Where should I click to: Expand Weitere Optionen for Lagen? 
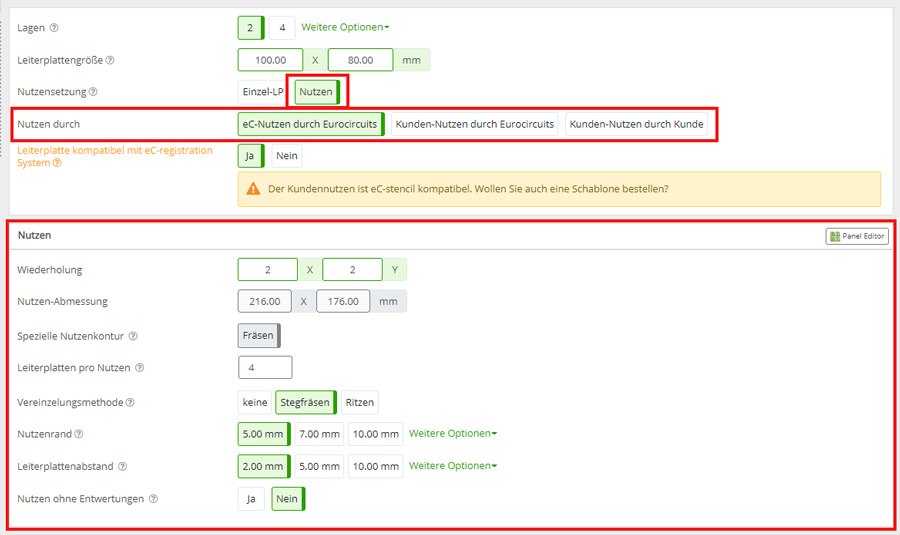click(345, 28)
